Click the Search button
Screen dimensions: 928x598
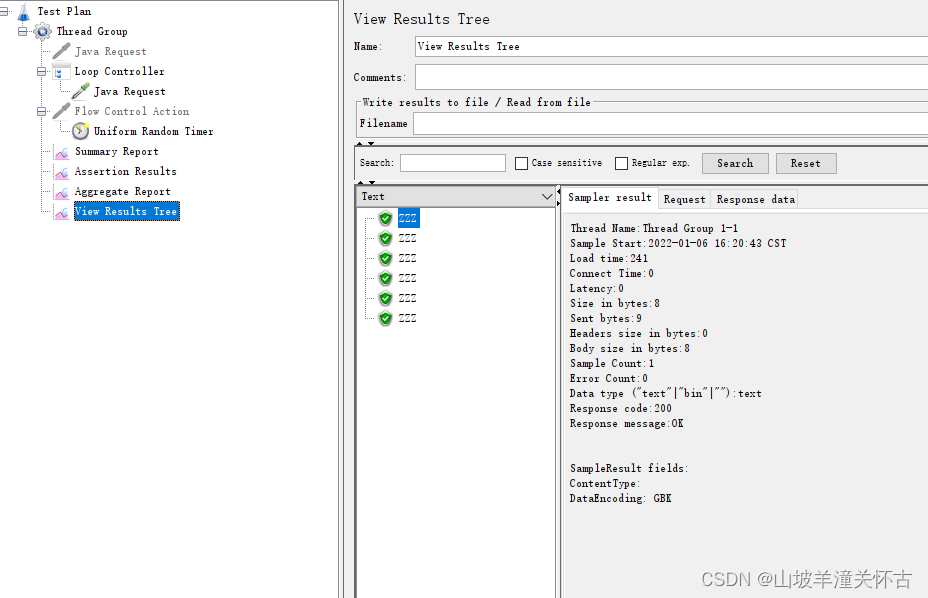[735, 163]
